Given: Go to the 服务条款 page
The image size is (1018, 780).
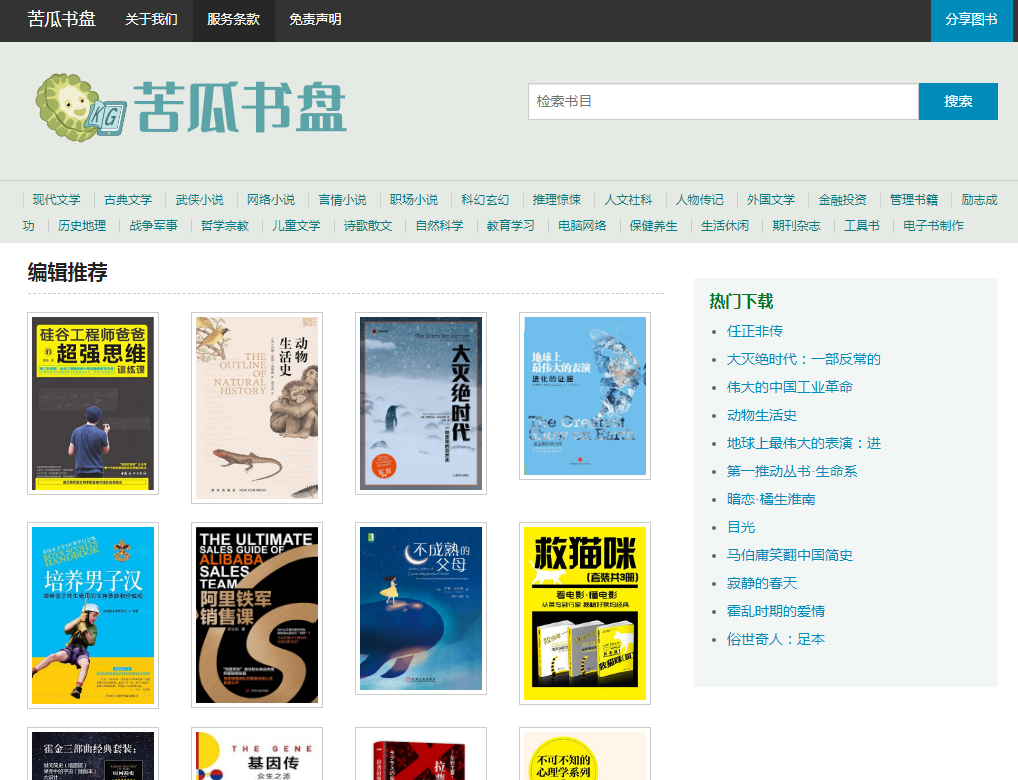Looking at the screenshot, I should pyautogui.click(x=234, y=20).
